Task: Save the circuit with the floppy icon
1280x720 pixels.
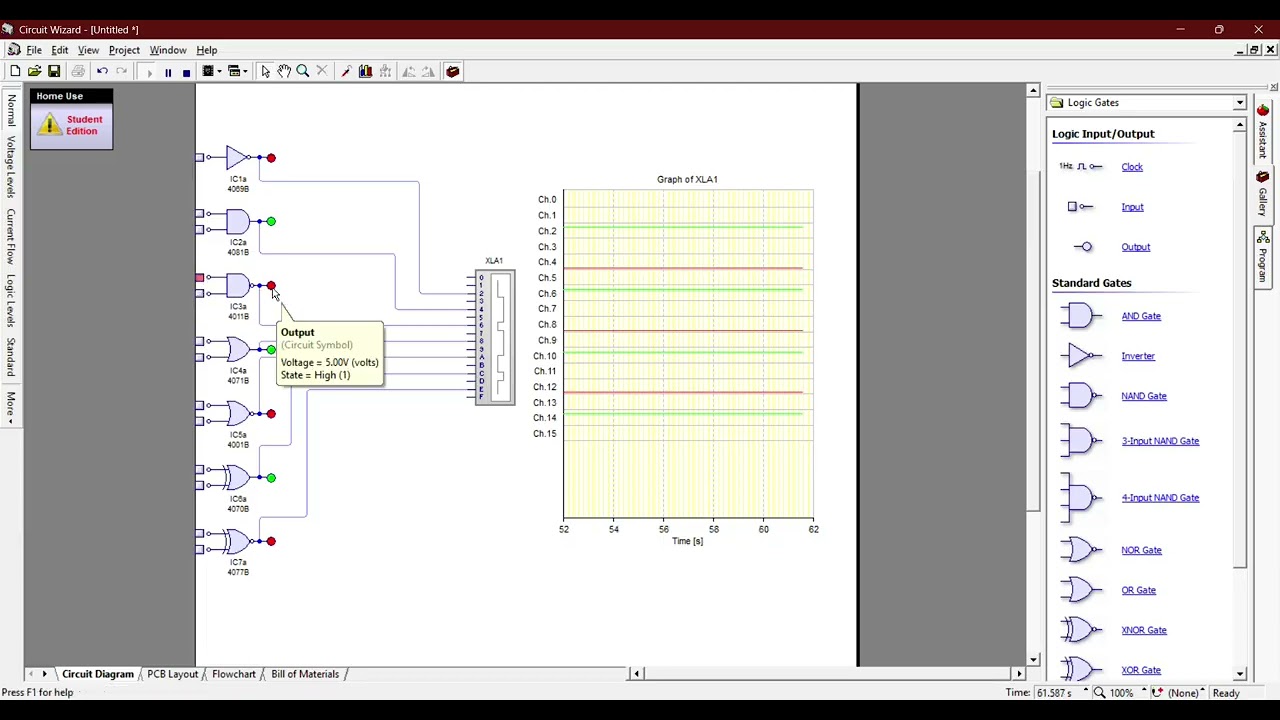Action: (x=54, y=71)
